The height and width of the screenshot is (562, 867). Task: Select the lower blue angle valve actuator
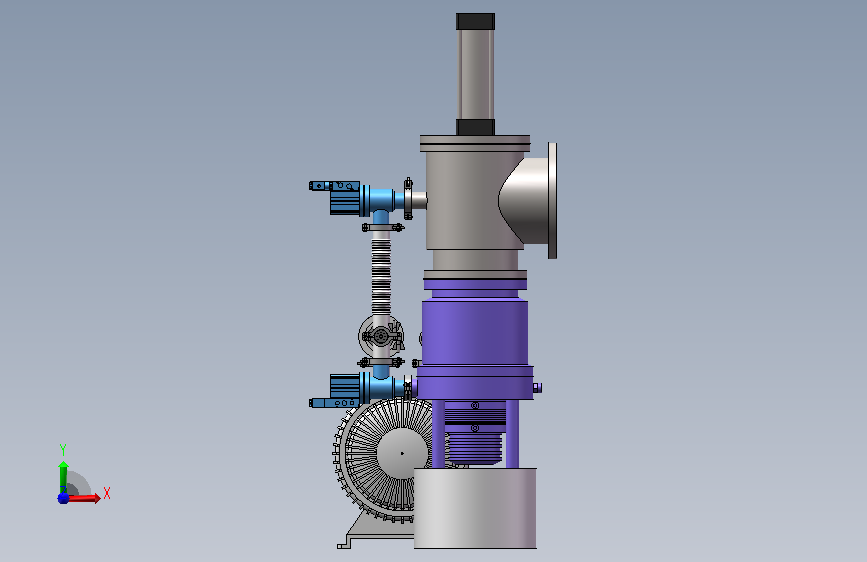point(345,387)
